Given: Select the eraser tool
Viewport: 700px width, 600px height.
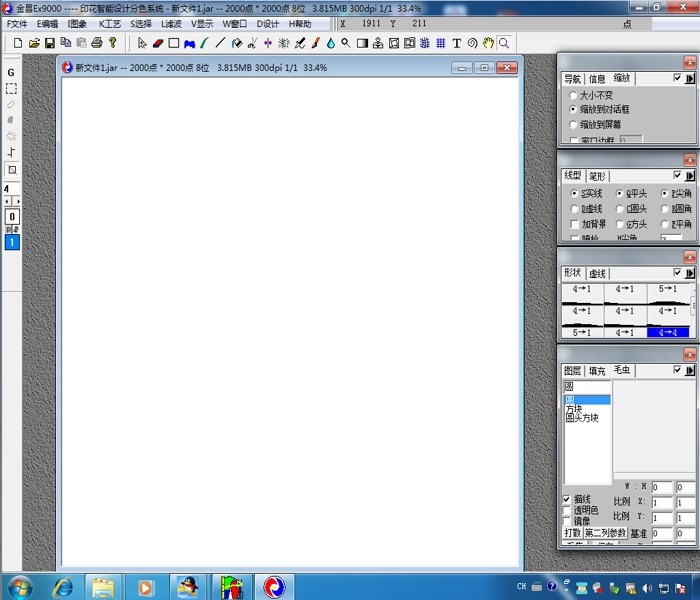Looking at the screenshot, I should pyautogui.click(x=158, y=43).
